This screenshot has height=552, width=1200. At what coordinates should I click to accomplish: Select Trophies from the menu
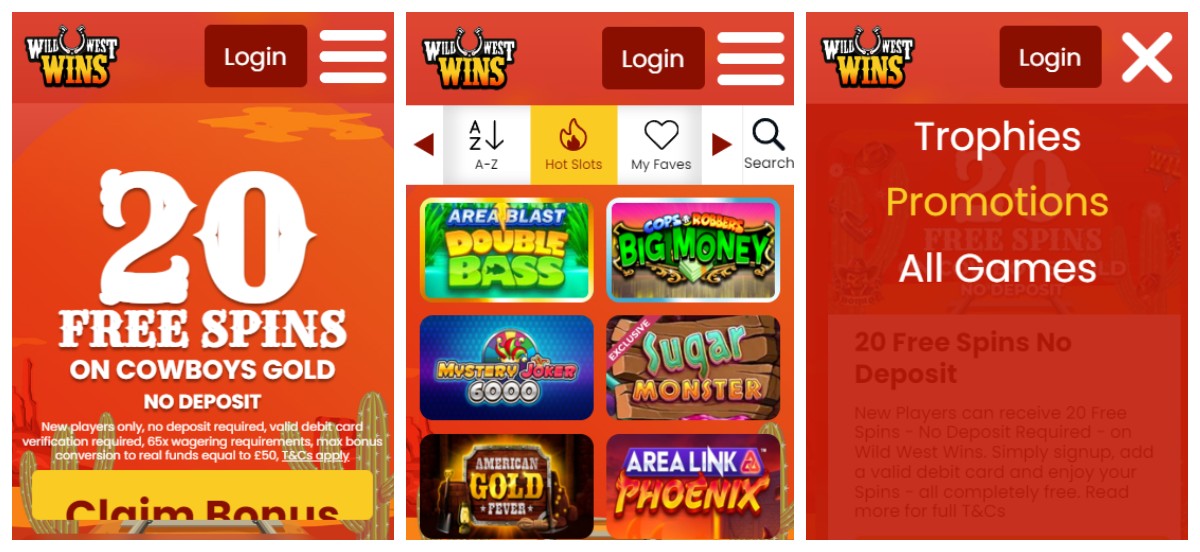point(997,137)
